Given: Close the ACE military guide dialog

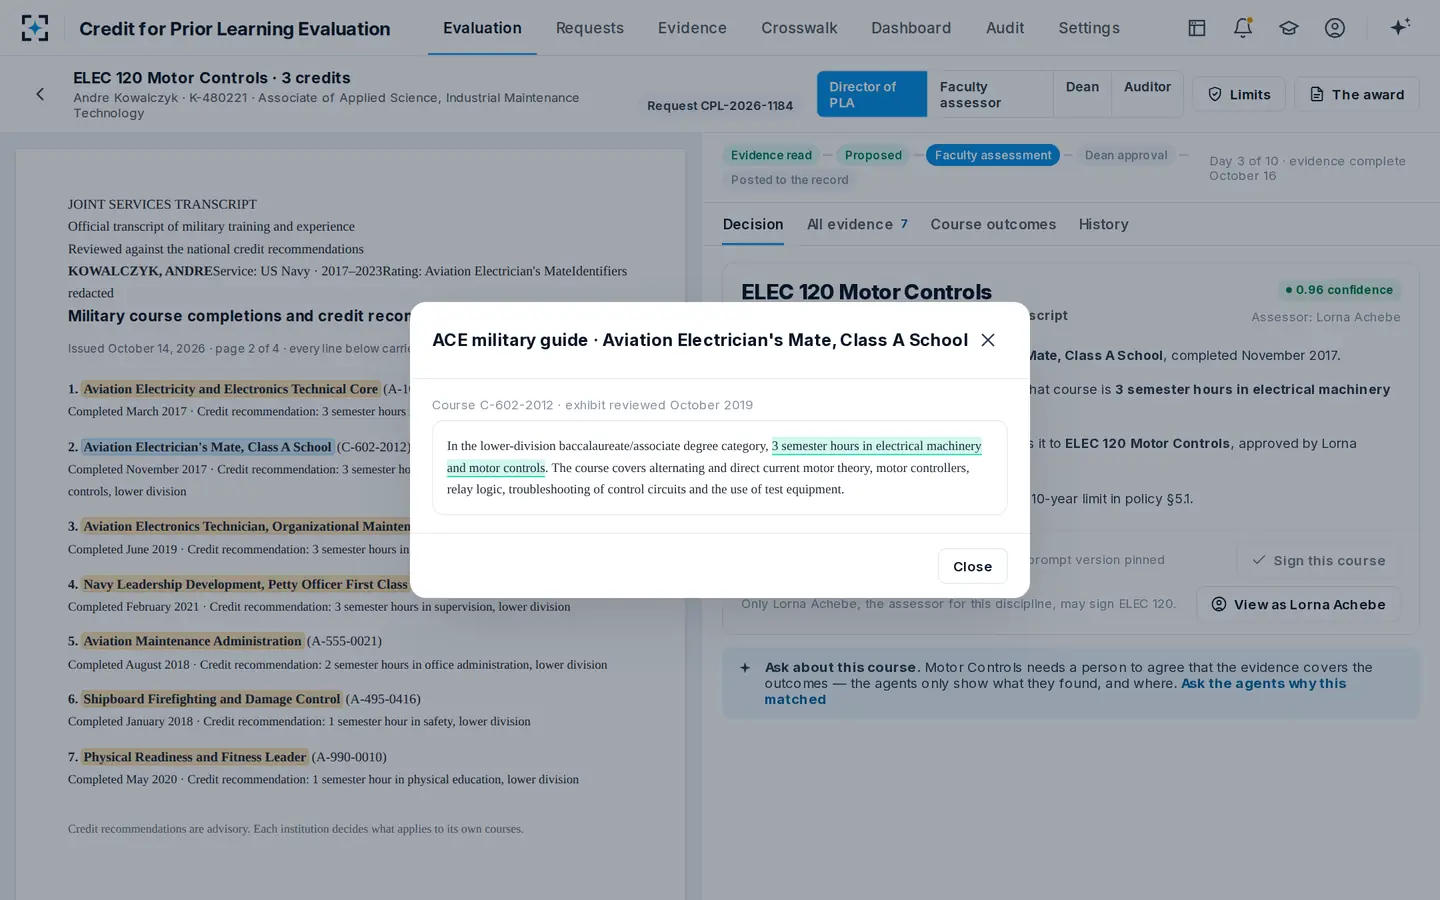Looking at the screenshot, I should point(988,340).
